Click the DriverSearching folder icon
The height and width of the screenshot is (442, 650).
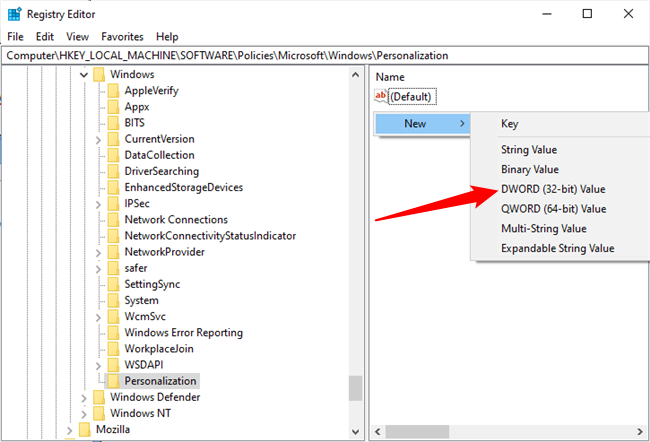[113, 172]
